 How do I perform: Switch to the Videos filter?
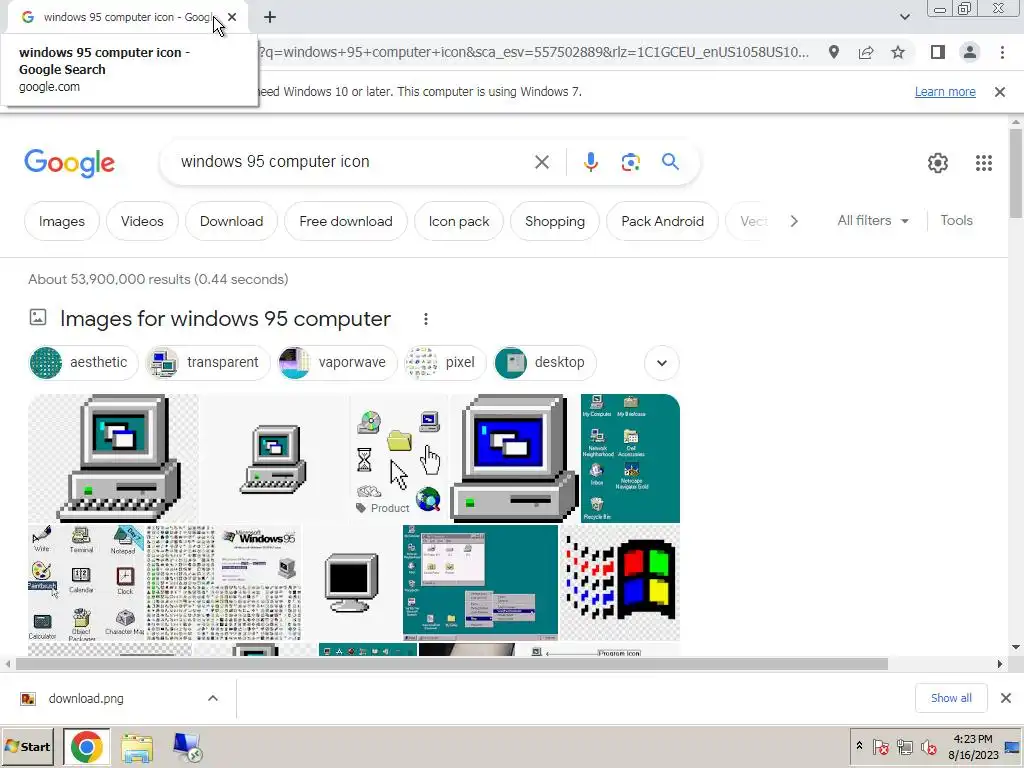142,221
